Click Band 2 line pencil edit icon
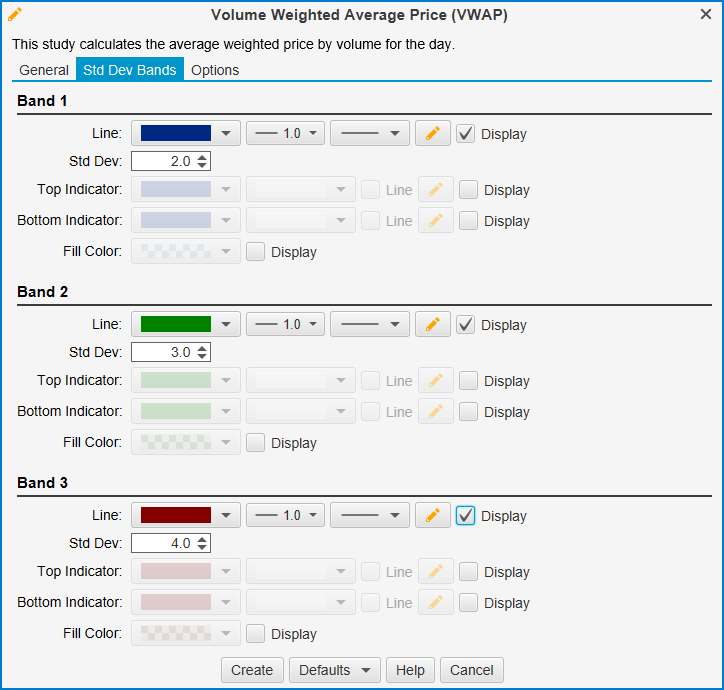Image resolution: width=724 pixels, height=690 pixels. [x=432, y=325]
